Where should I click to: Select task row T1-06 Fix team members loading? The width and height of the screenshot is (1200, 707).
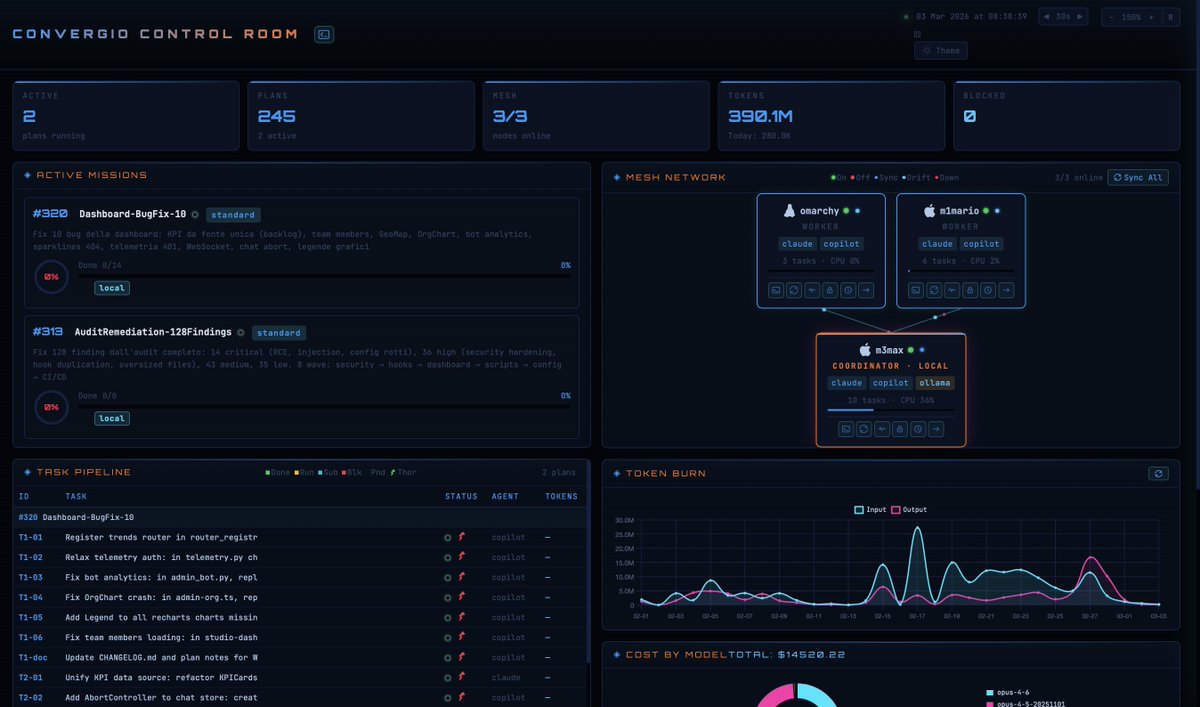click(x=300, y=637)
